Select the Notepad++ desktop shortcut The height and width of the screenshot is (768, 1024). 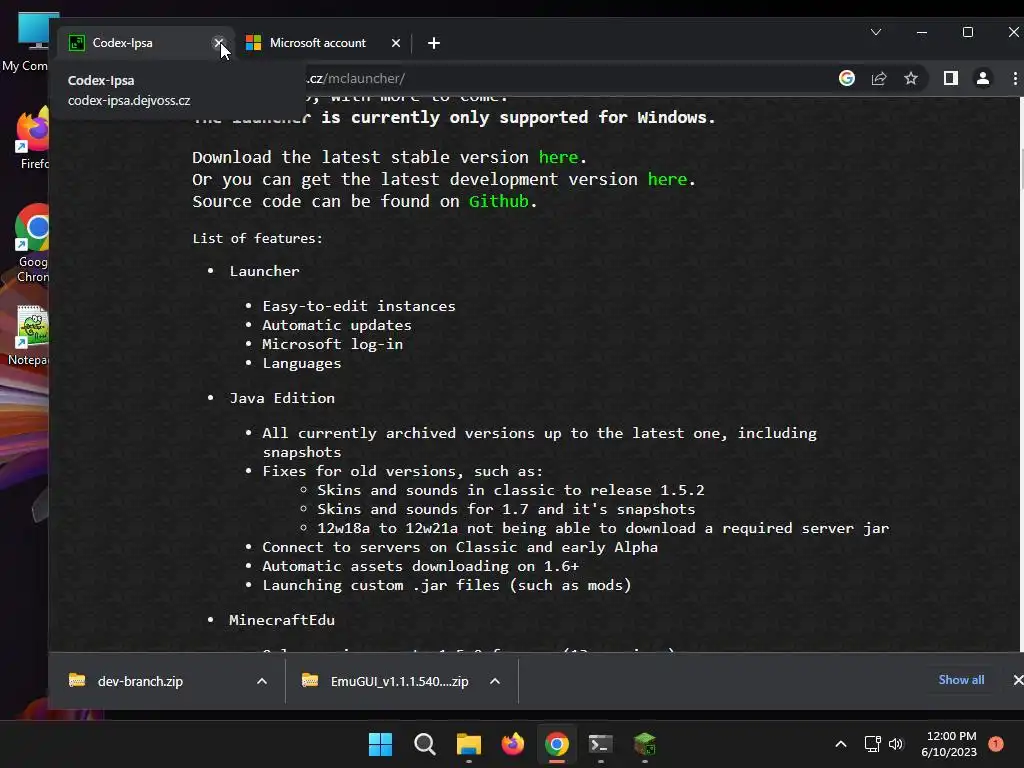tap(29, 336)
